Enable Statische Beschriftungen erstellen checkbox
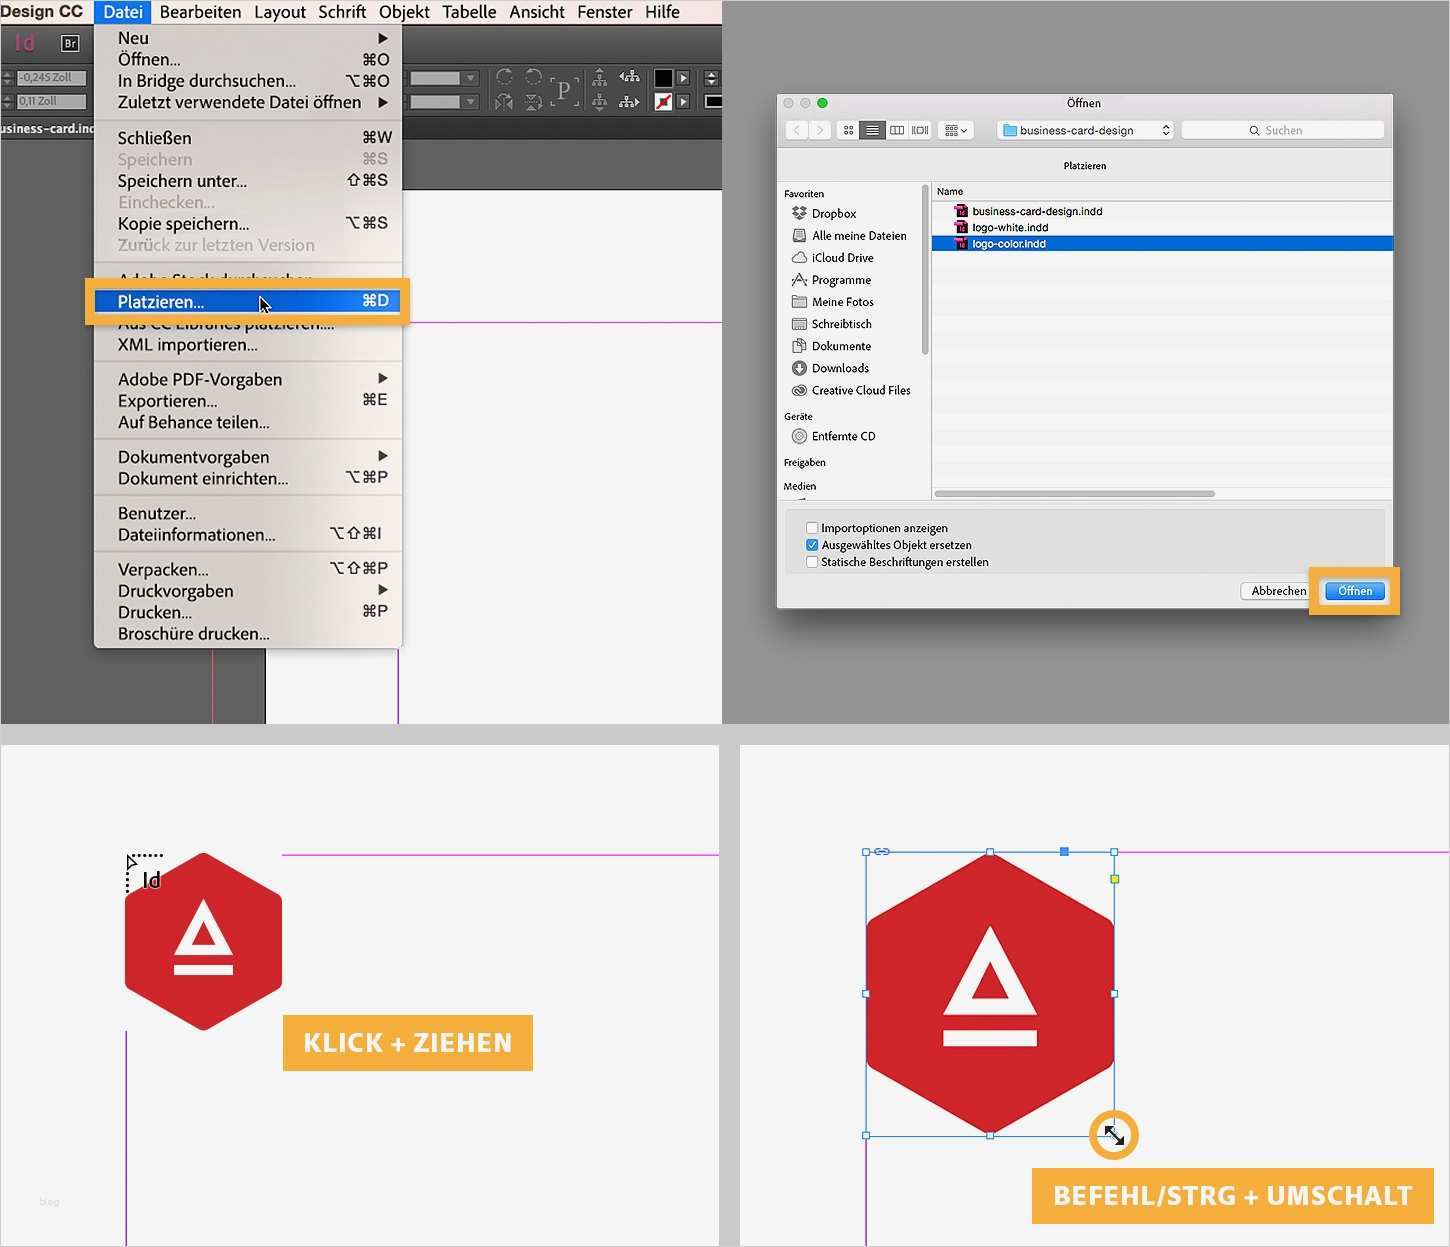 pyautogui.click(x=812, y=562)
